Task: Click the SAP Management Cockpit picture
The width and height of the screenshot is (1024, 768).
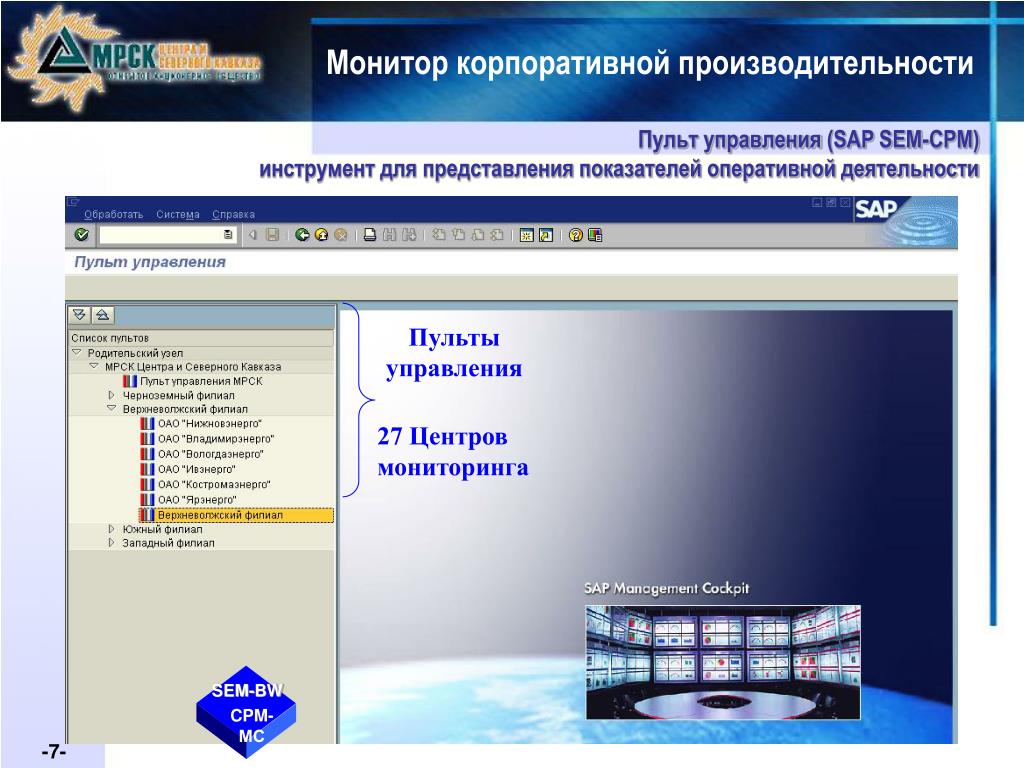Action: point(723,662)
